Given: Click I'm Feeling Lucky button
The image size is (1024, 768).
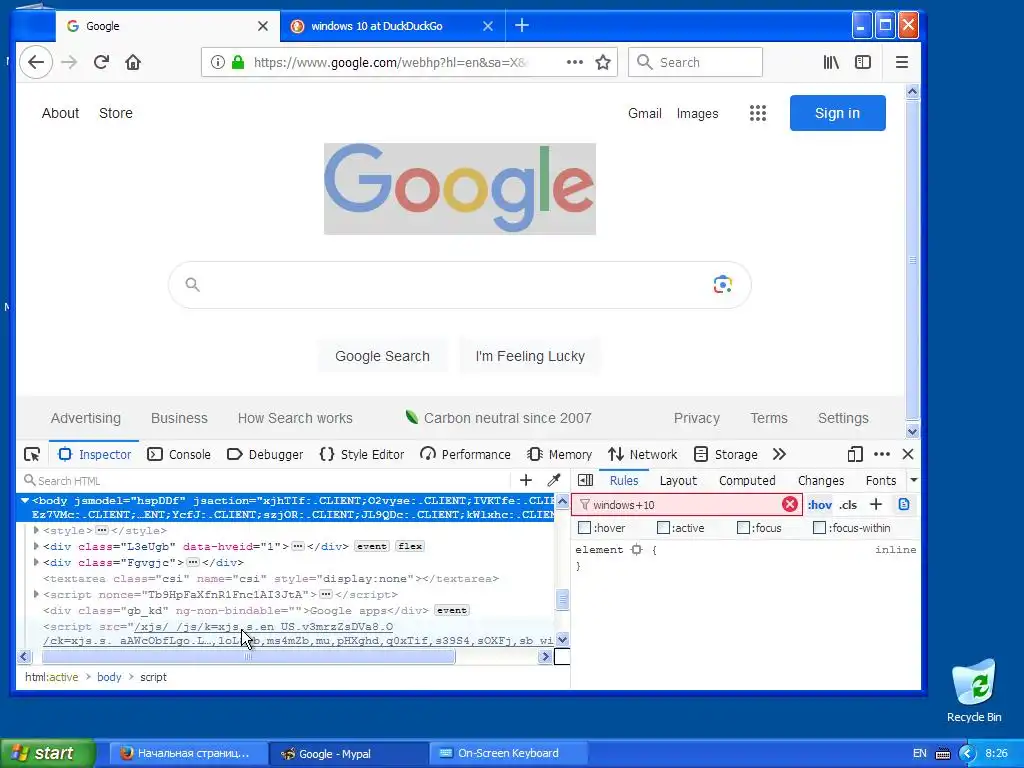Looking at the screenshot, I should pyautogui.click(x=530, y=356).
